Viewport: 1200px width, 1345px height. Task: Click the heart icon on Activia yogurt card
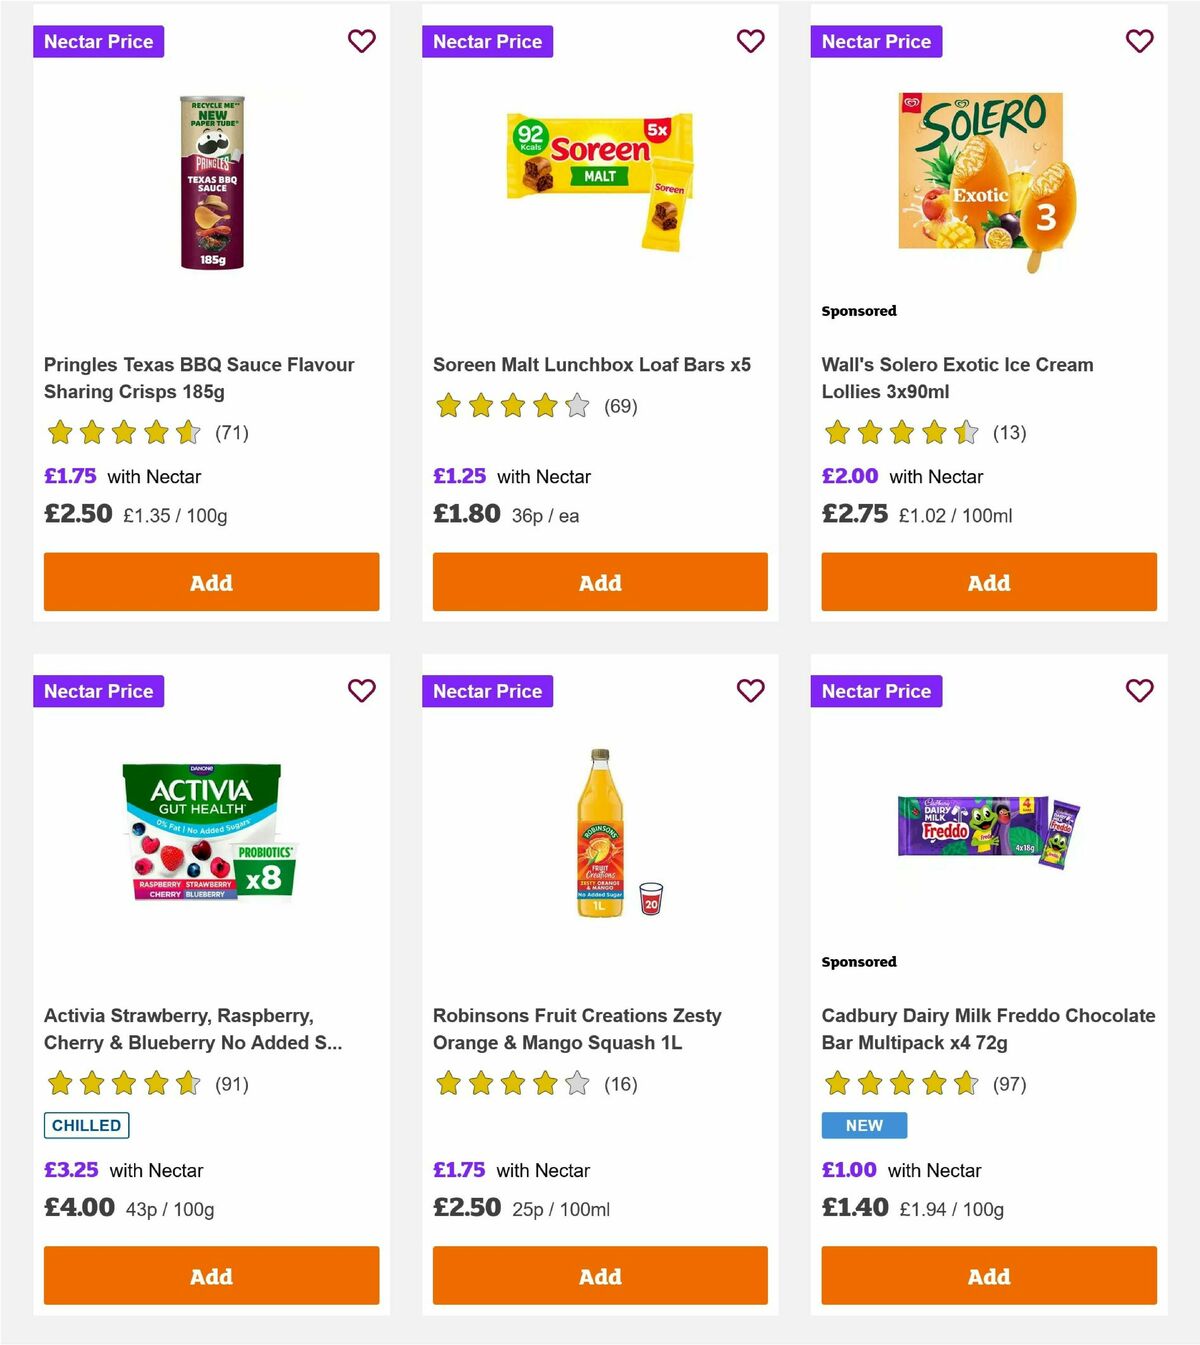pyautogui.click(x=361, y=690)
